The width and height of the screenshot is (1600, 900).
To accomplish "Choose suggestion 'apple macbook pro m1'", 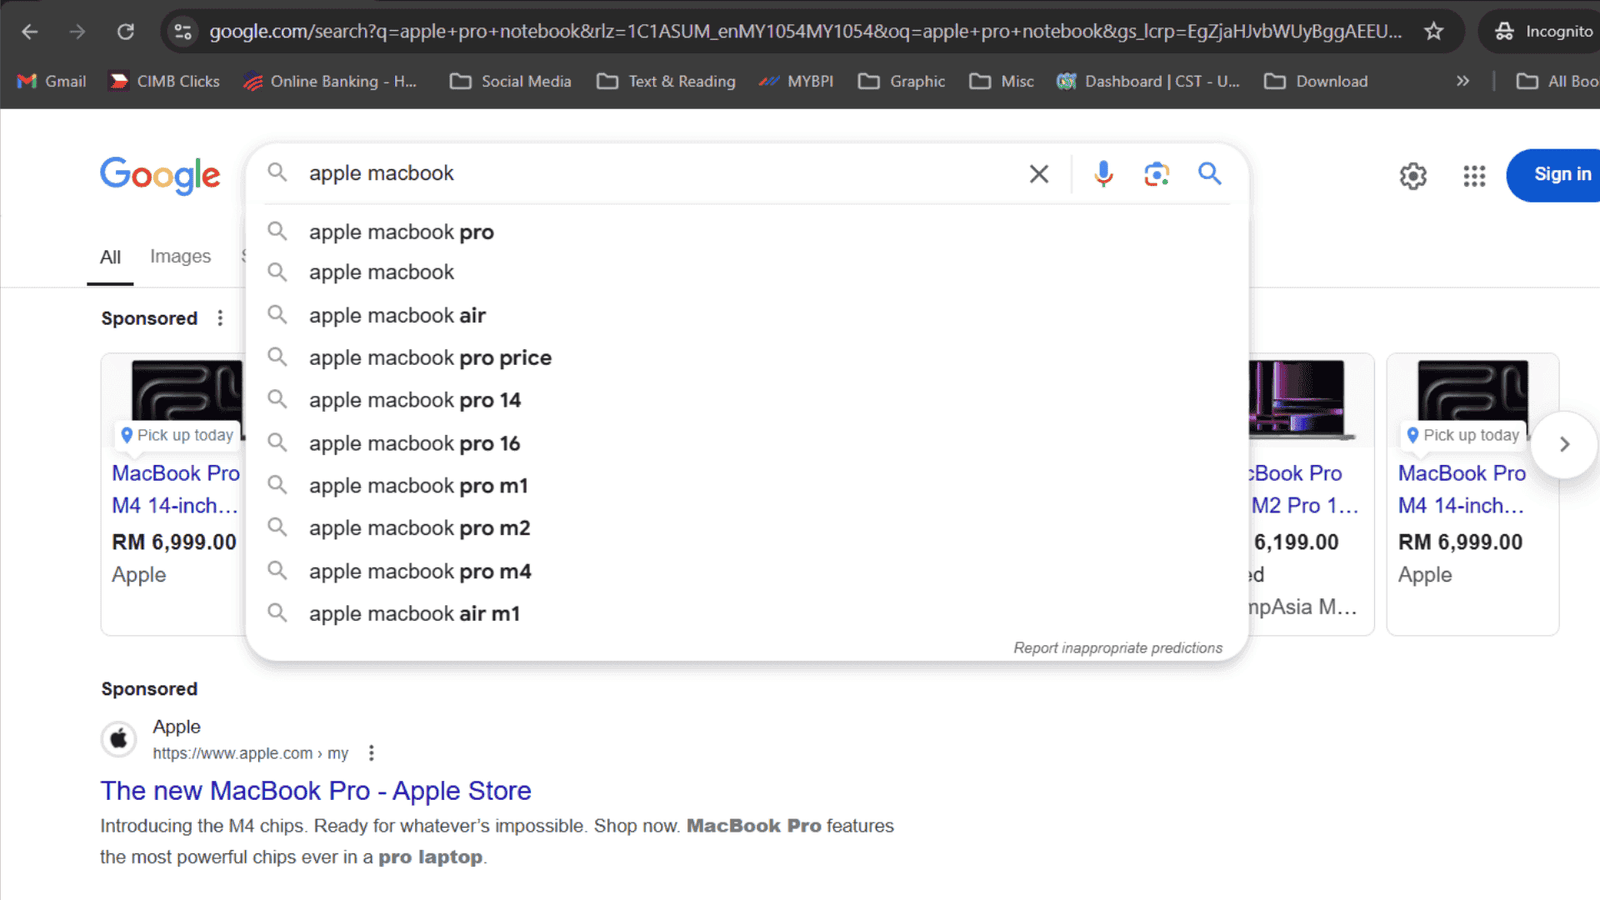I will point(746,486).
